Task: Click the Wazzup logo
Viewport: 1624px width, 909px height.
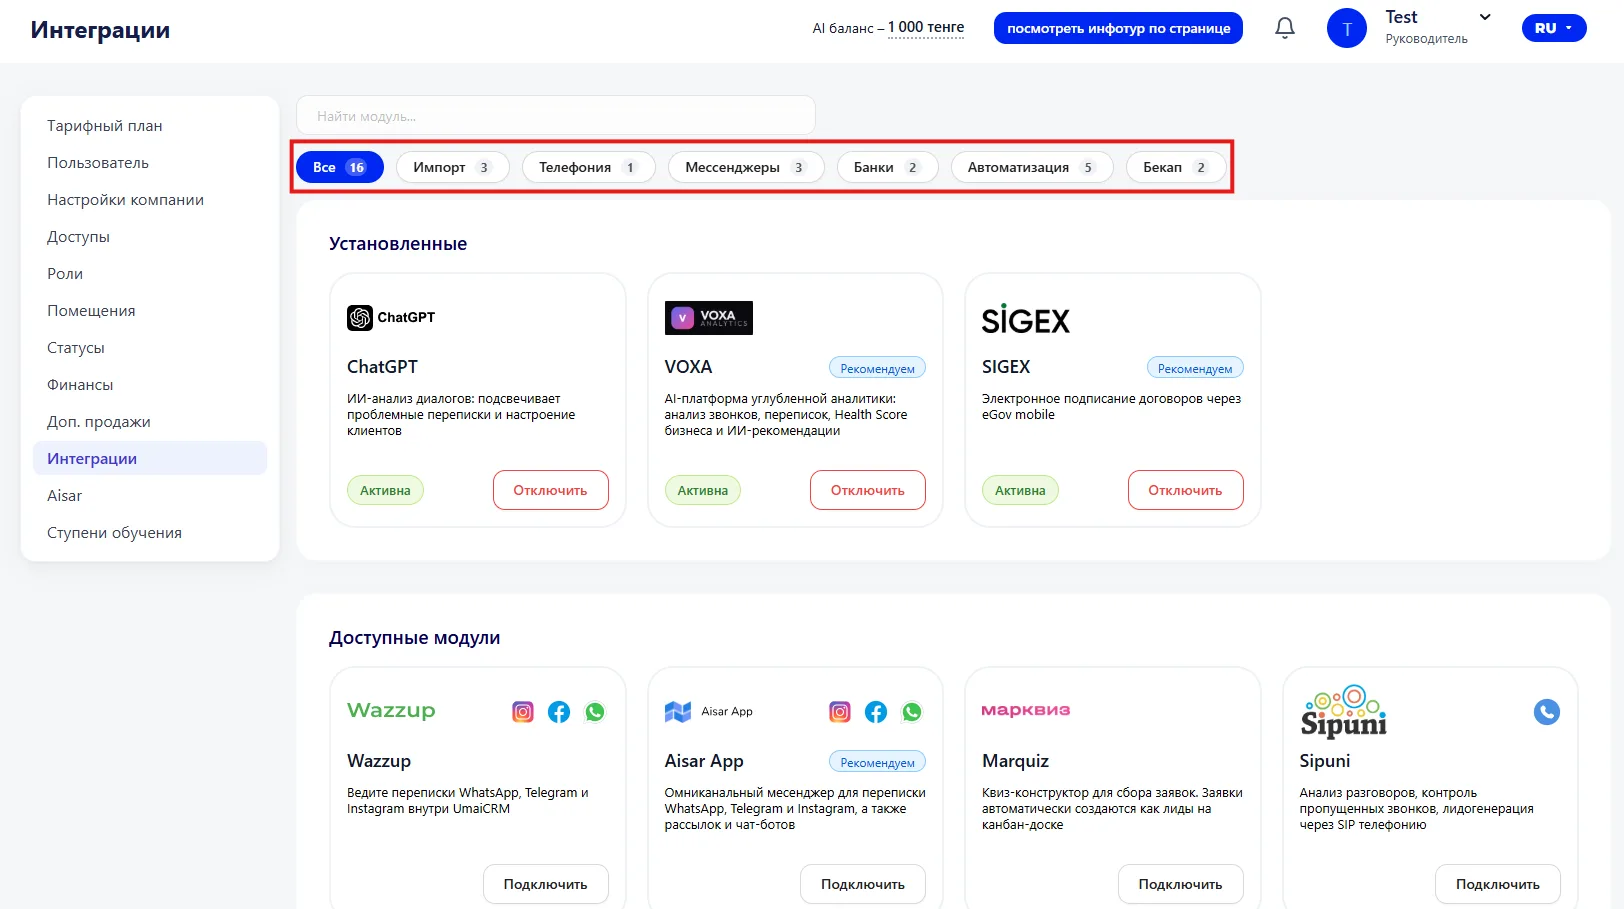Action: (391, 710)
